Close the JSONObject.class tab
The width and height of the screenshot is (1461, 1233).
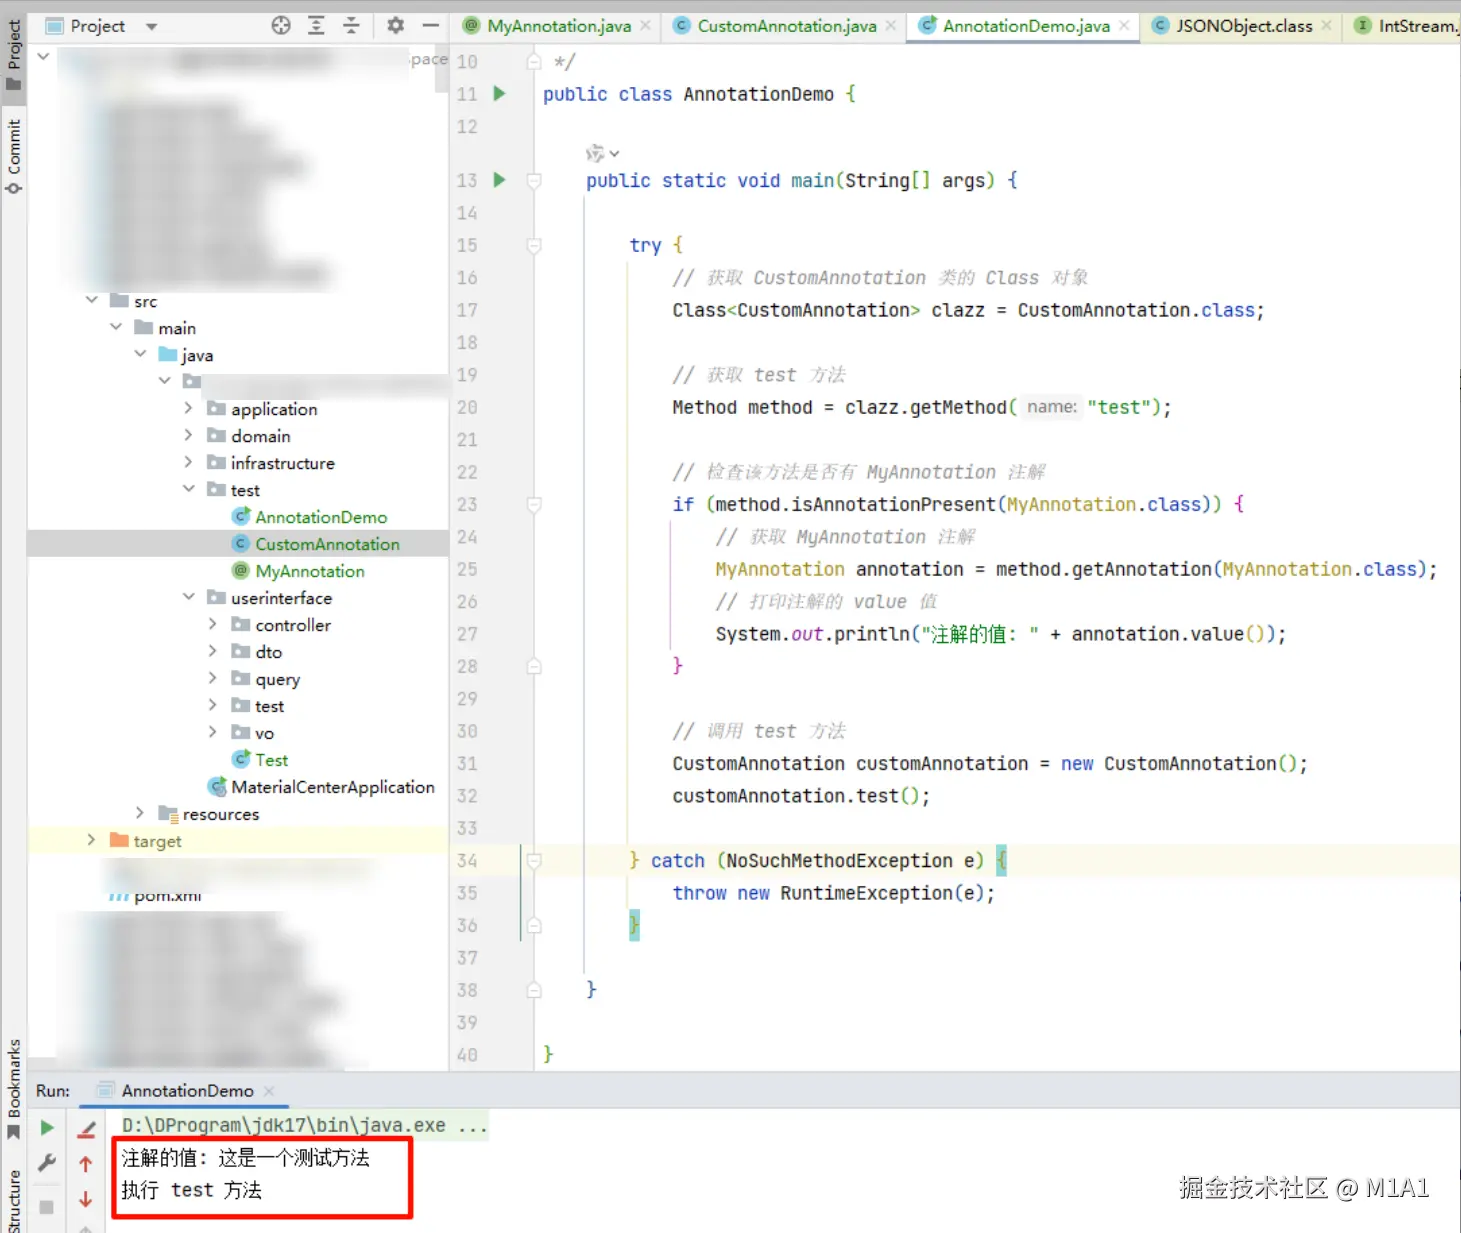(1327, 26)
